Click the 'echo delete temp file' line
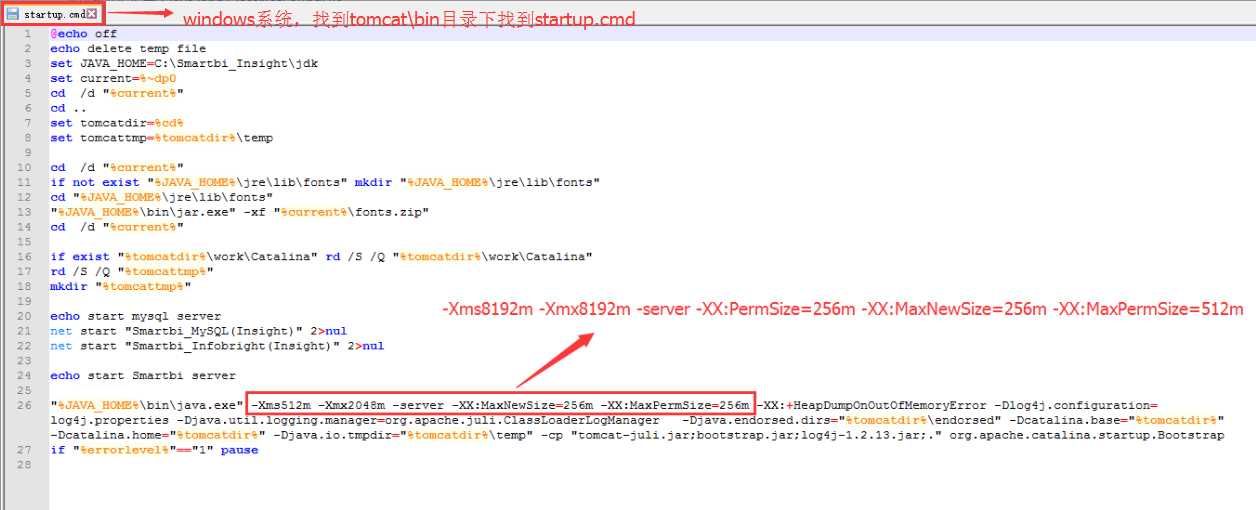The height and width of the screenshot is (510, 1256). (128, 48)
